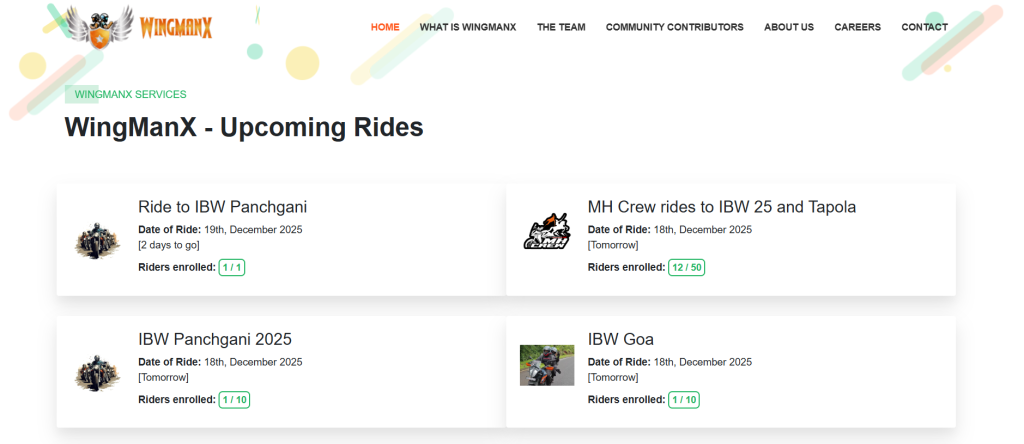Click the WingManX winged logo icon
This screenshot has width=1024, height=444.
pyautogui.click(x=98, y=27)
